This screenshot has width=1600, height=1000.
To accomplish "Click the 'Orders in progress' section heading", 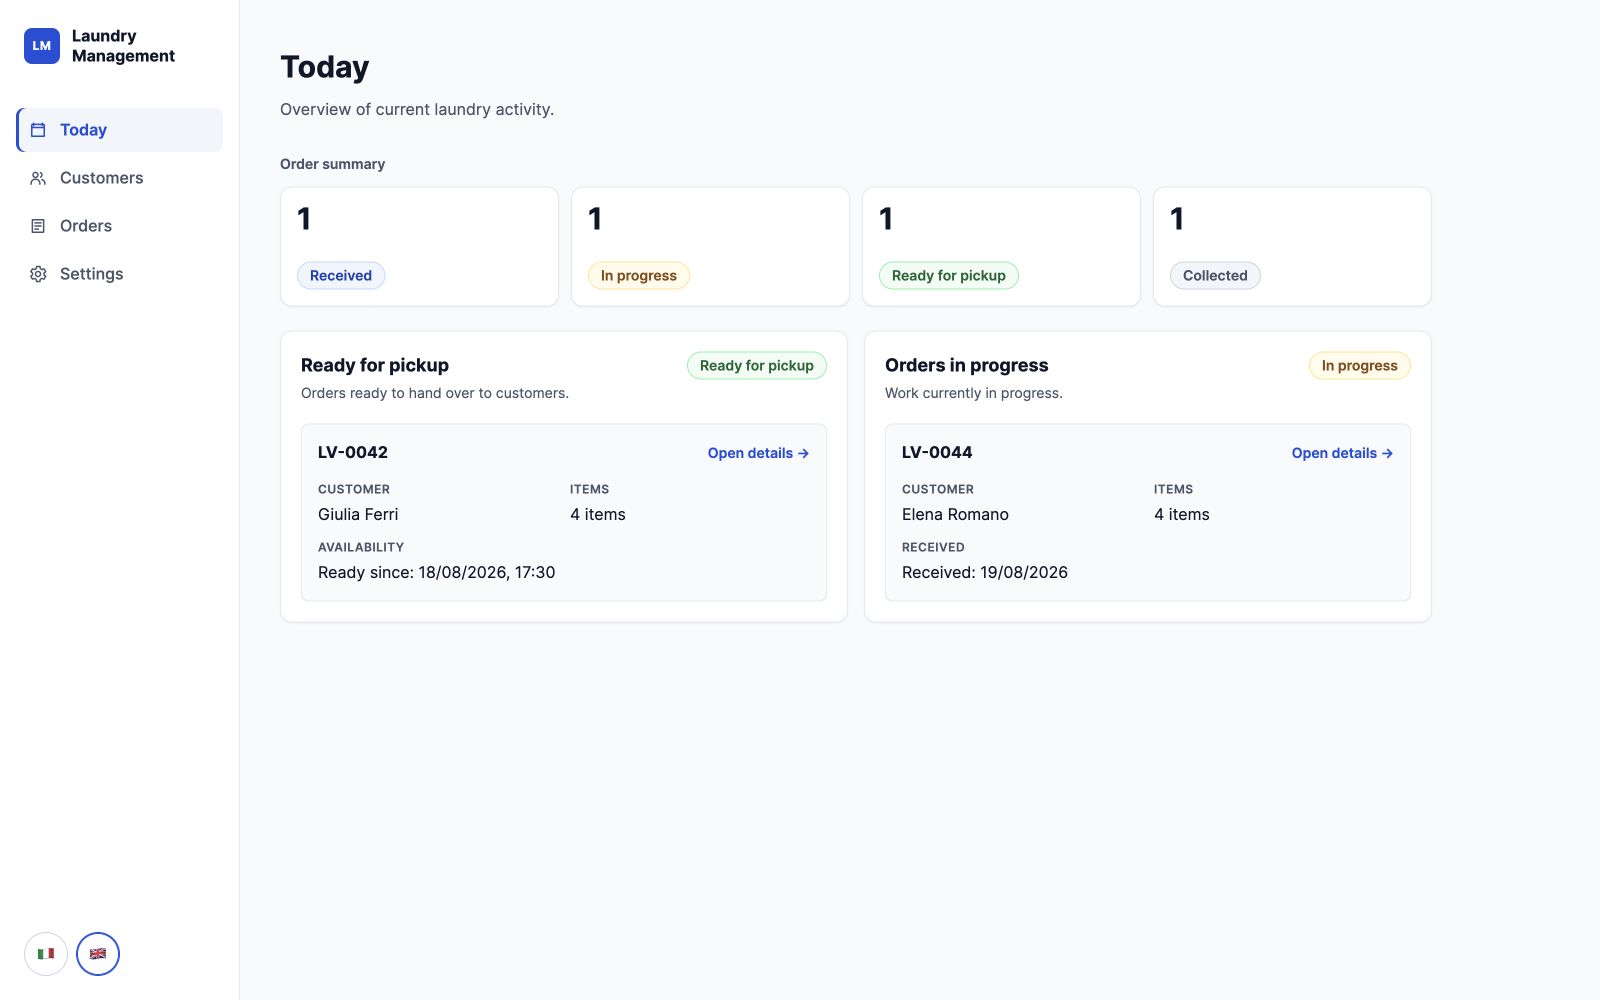I will coord(967,365).
